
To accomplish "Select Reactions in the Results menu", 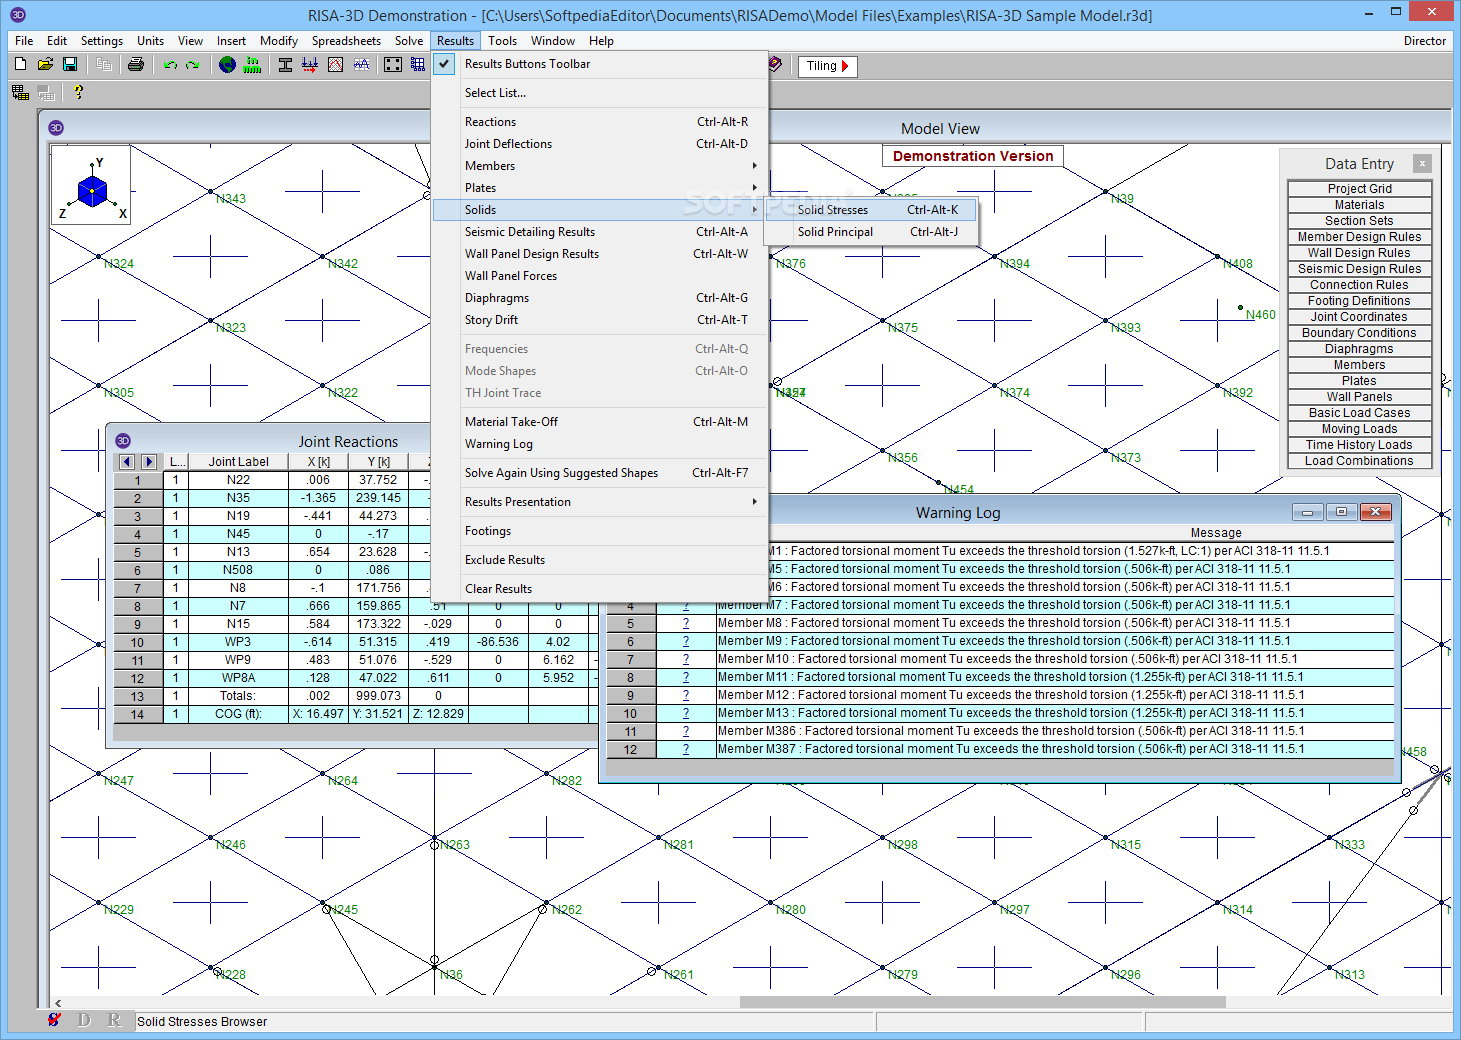I will coord(600,122).
